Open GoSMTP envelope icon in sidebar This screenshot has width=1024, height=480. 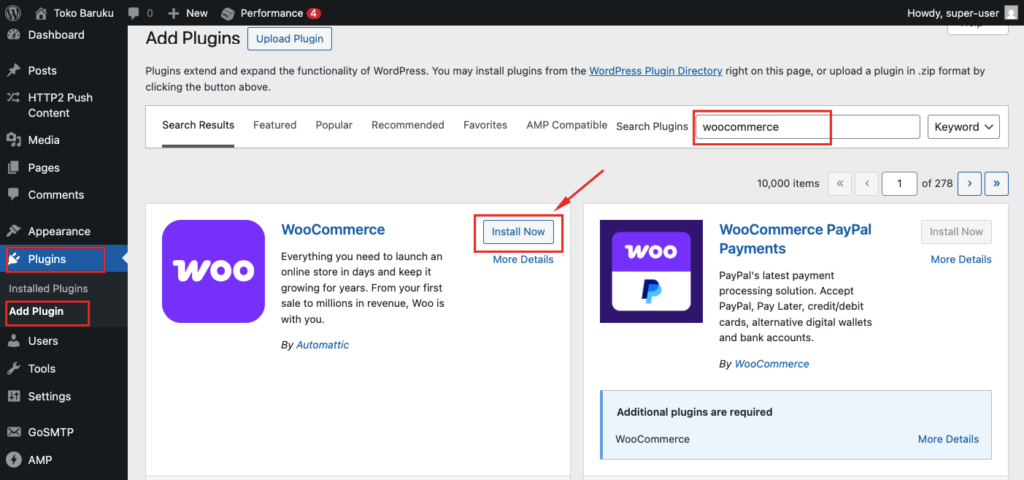point(13,432)
